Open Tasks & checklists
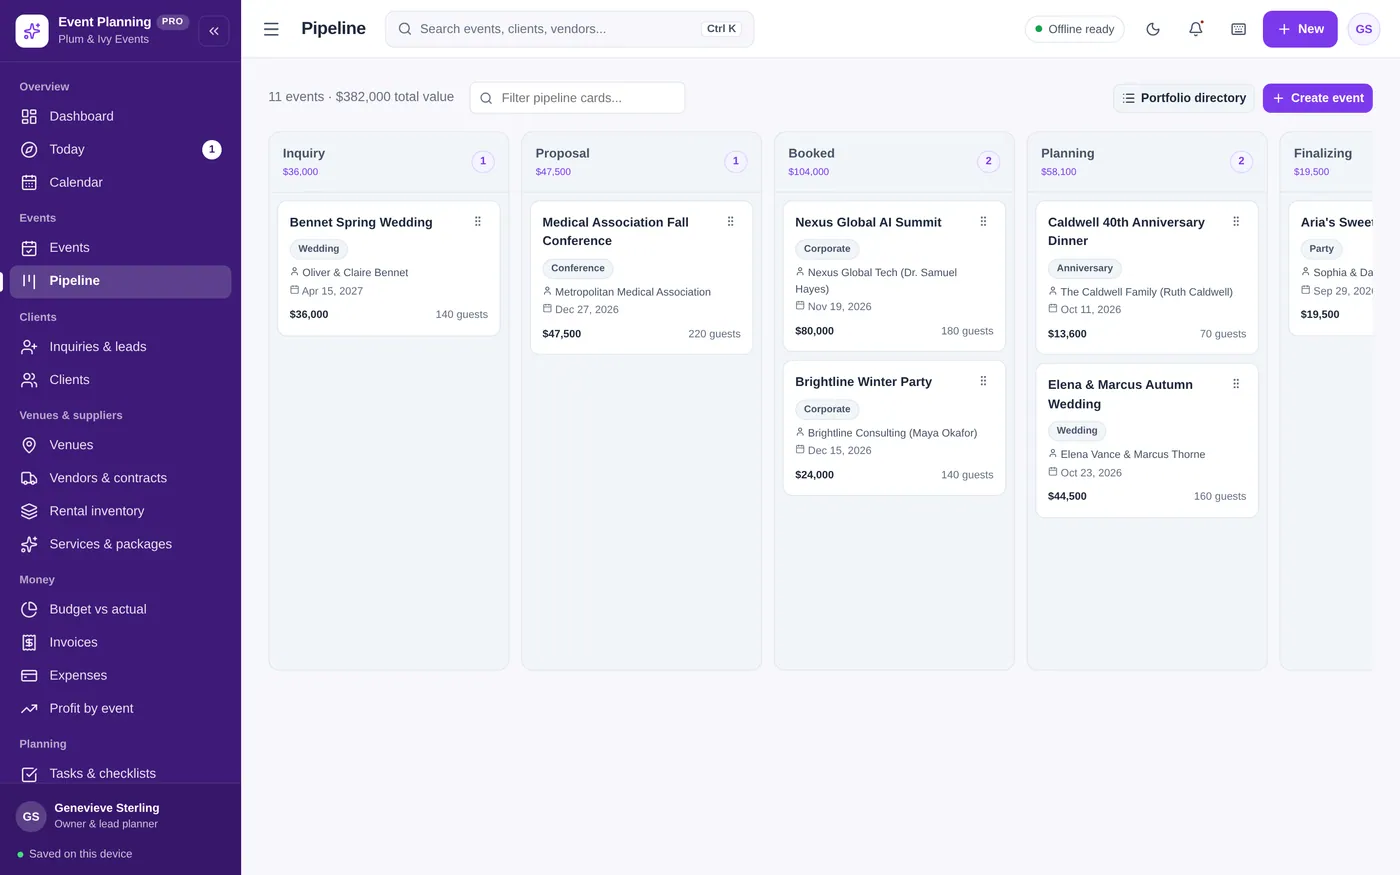 coord(120,773)
